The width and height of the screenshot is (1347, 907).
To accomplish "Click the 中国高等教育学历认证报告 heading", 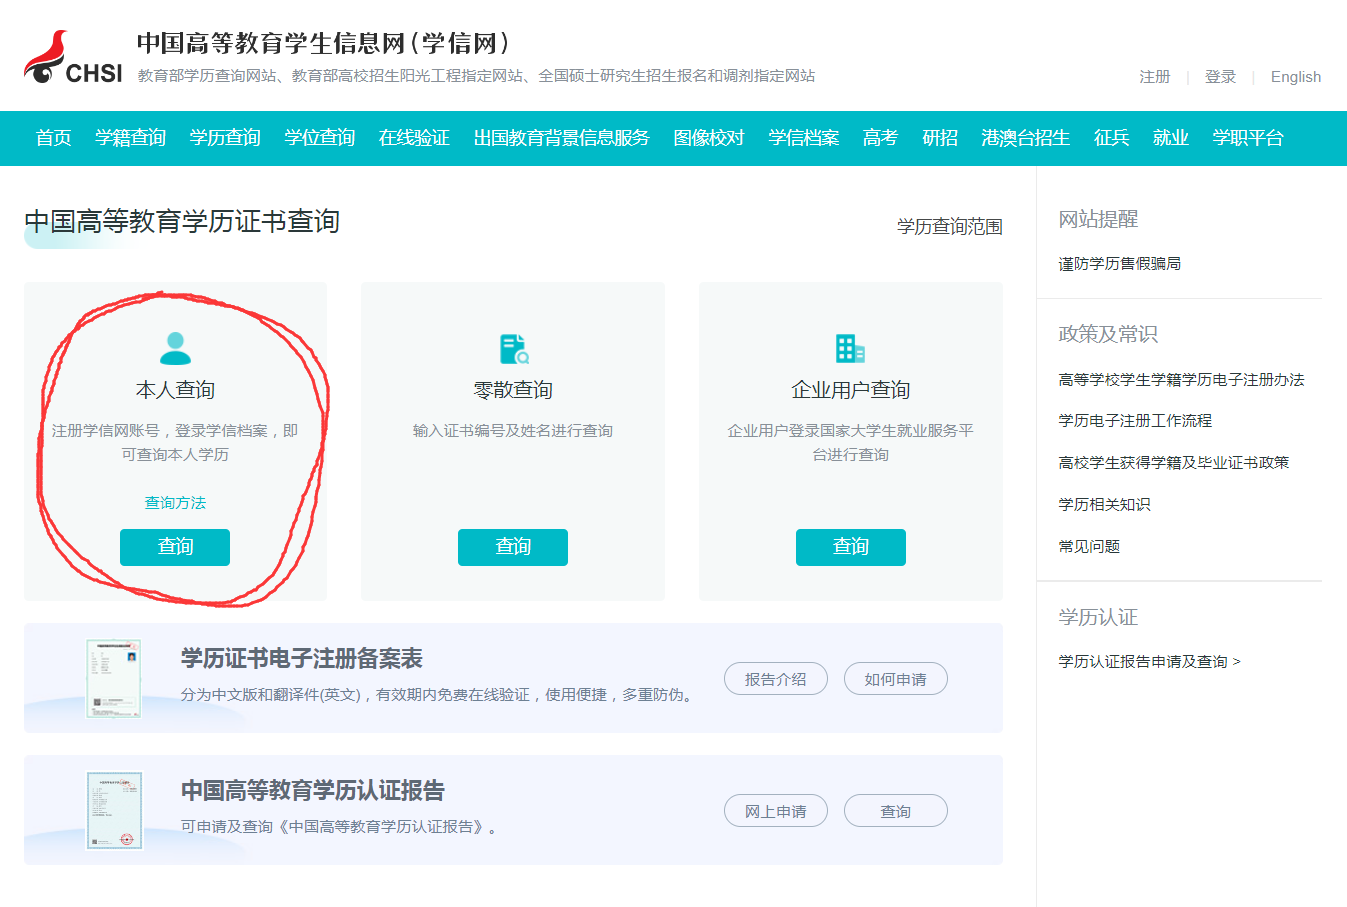I will click(x=313, y=790).
